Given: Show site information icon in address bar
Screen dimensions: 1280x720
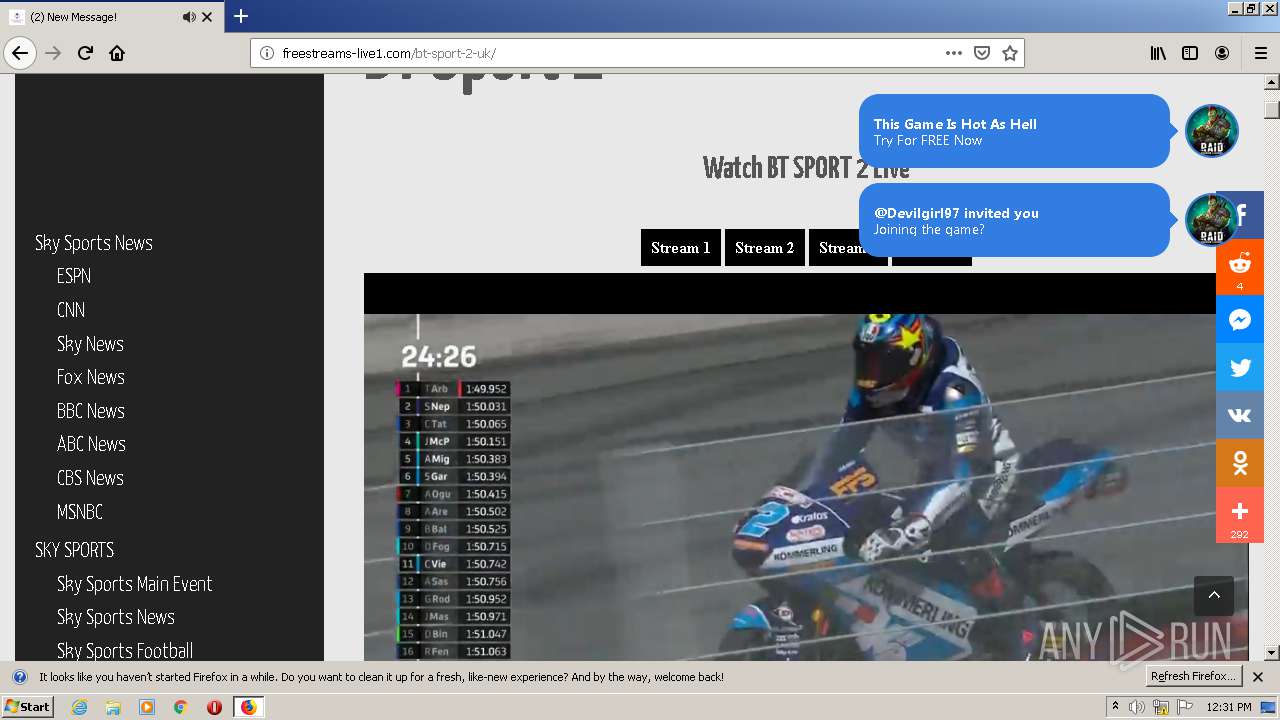Looking at the screenshot, I should point(267,53).
